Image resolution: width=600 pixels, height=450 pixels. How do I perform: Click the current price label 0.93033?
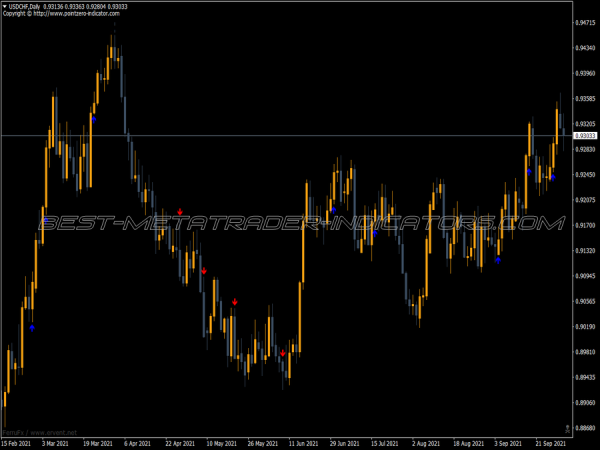point(583,135)
